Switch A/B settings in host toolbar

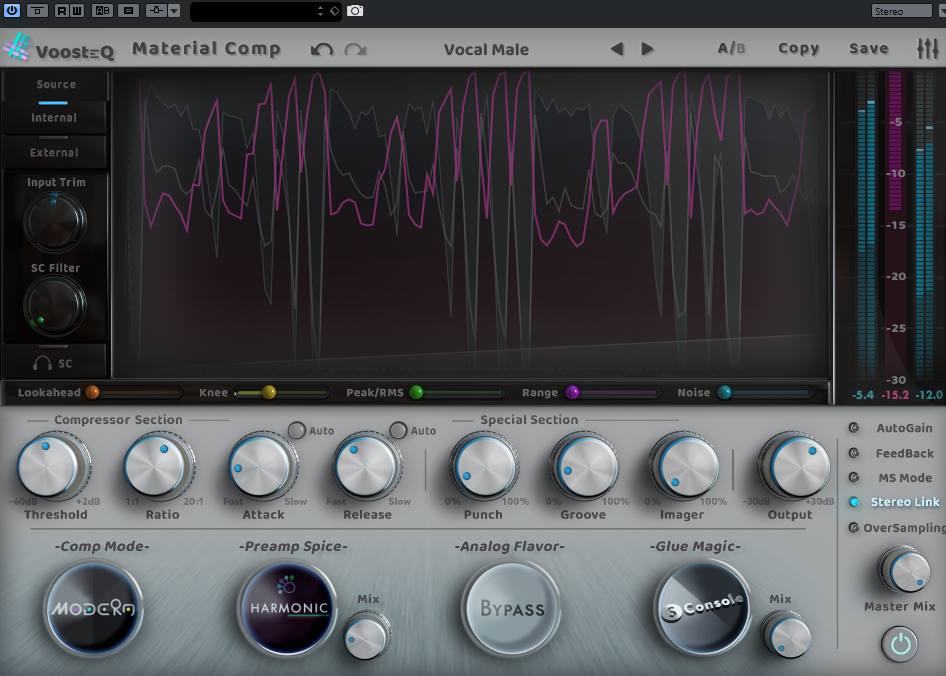click(x=103, y=10)
